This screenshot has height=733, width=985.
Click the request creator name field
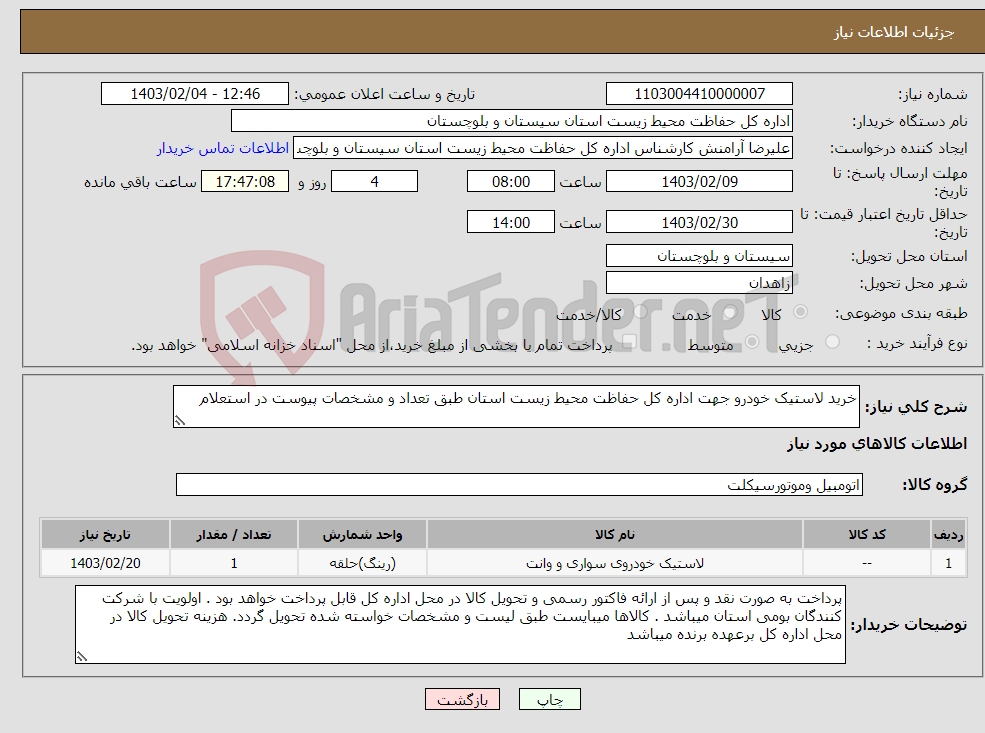click(543, 148)
